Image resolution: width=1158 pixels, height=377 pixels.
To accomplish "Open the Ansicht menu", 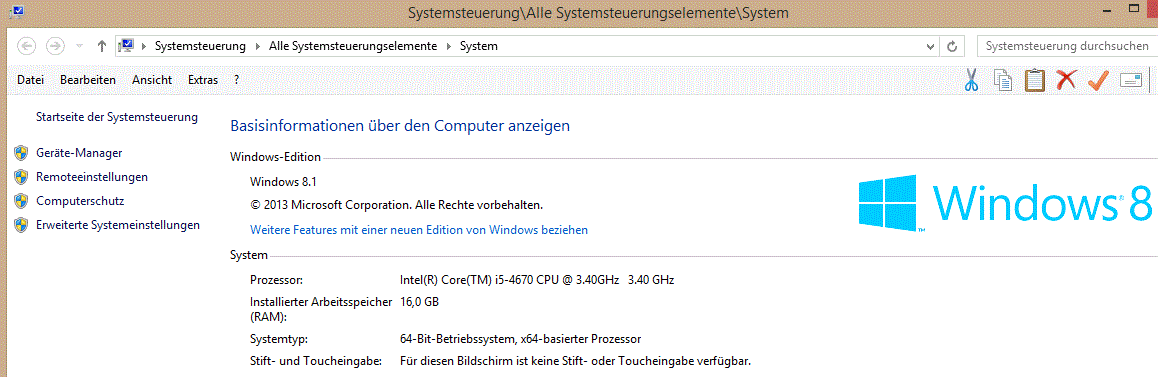I will (152, 80).
